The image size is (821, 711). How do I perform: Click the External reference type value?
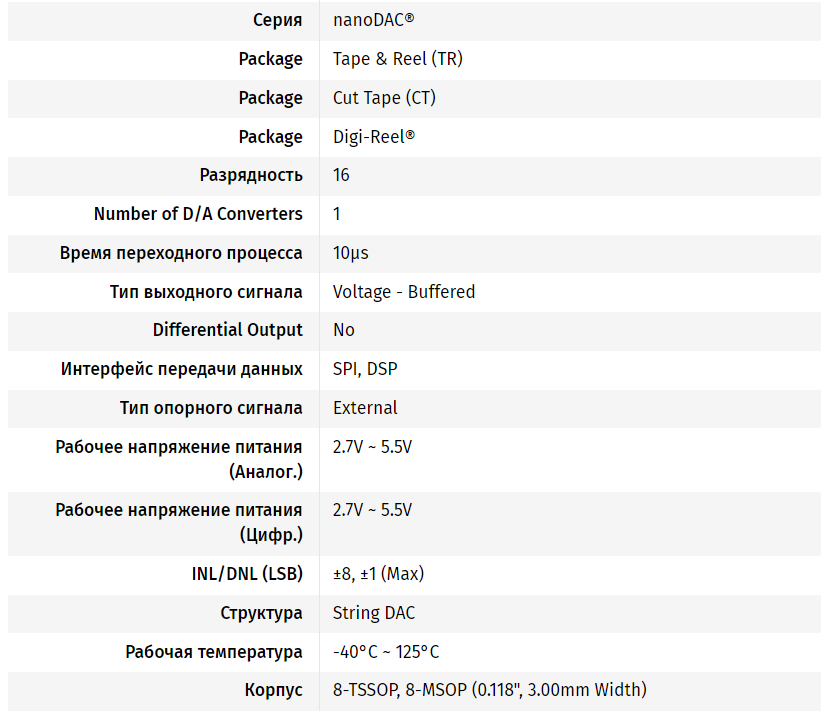coord(365,408)
